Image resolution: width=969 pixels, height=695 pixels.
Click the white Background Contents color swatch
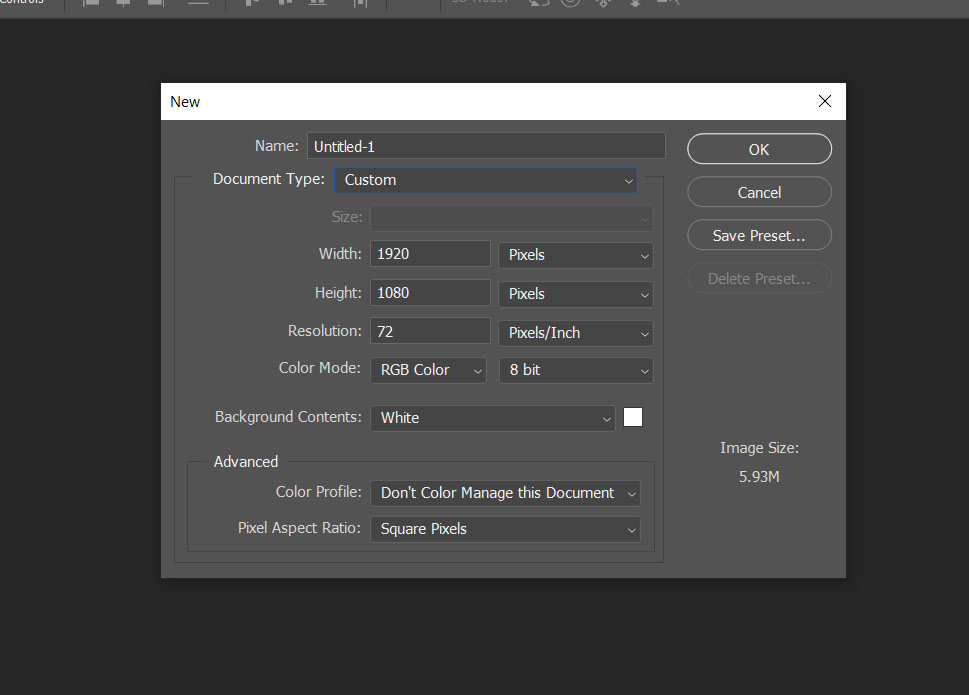(x=632, y=417)
